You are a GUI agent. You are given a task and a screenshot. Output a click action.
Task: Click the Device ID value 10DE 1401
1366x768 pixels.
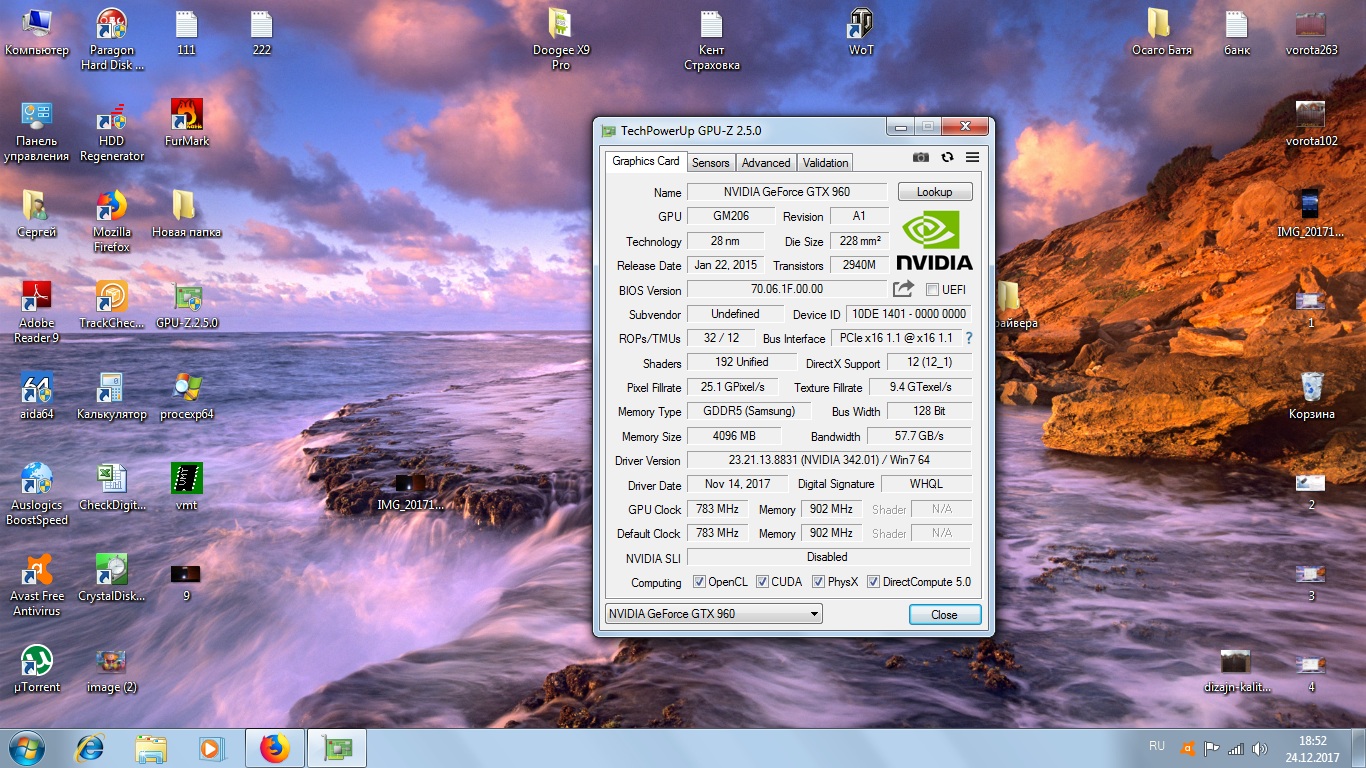point(908,314)
